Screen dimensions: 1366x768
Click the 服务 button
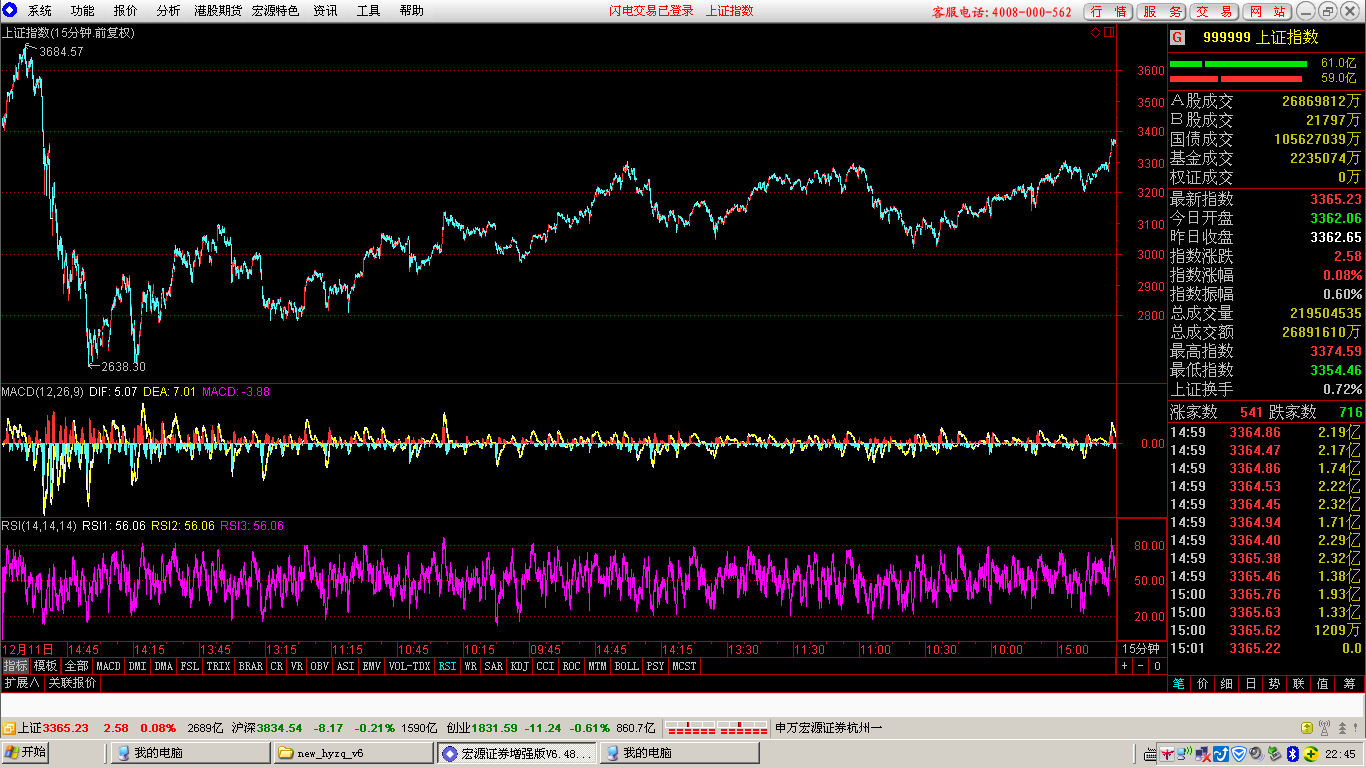(x=1162, y=11)
